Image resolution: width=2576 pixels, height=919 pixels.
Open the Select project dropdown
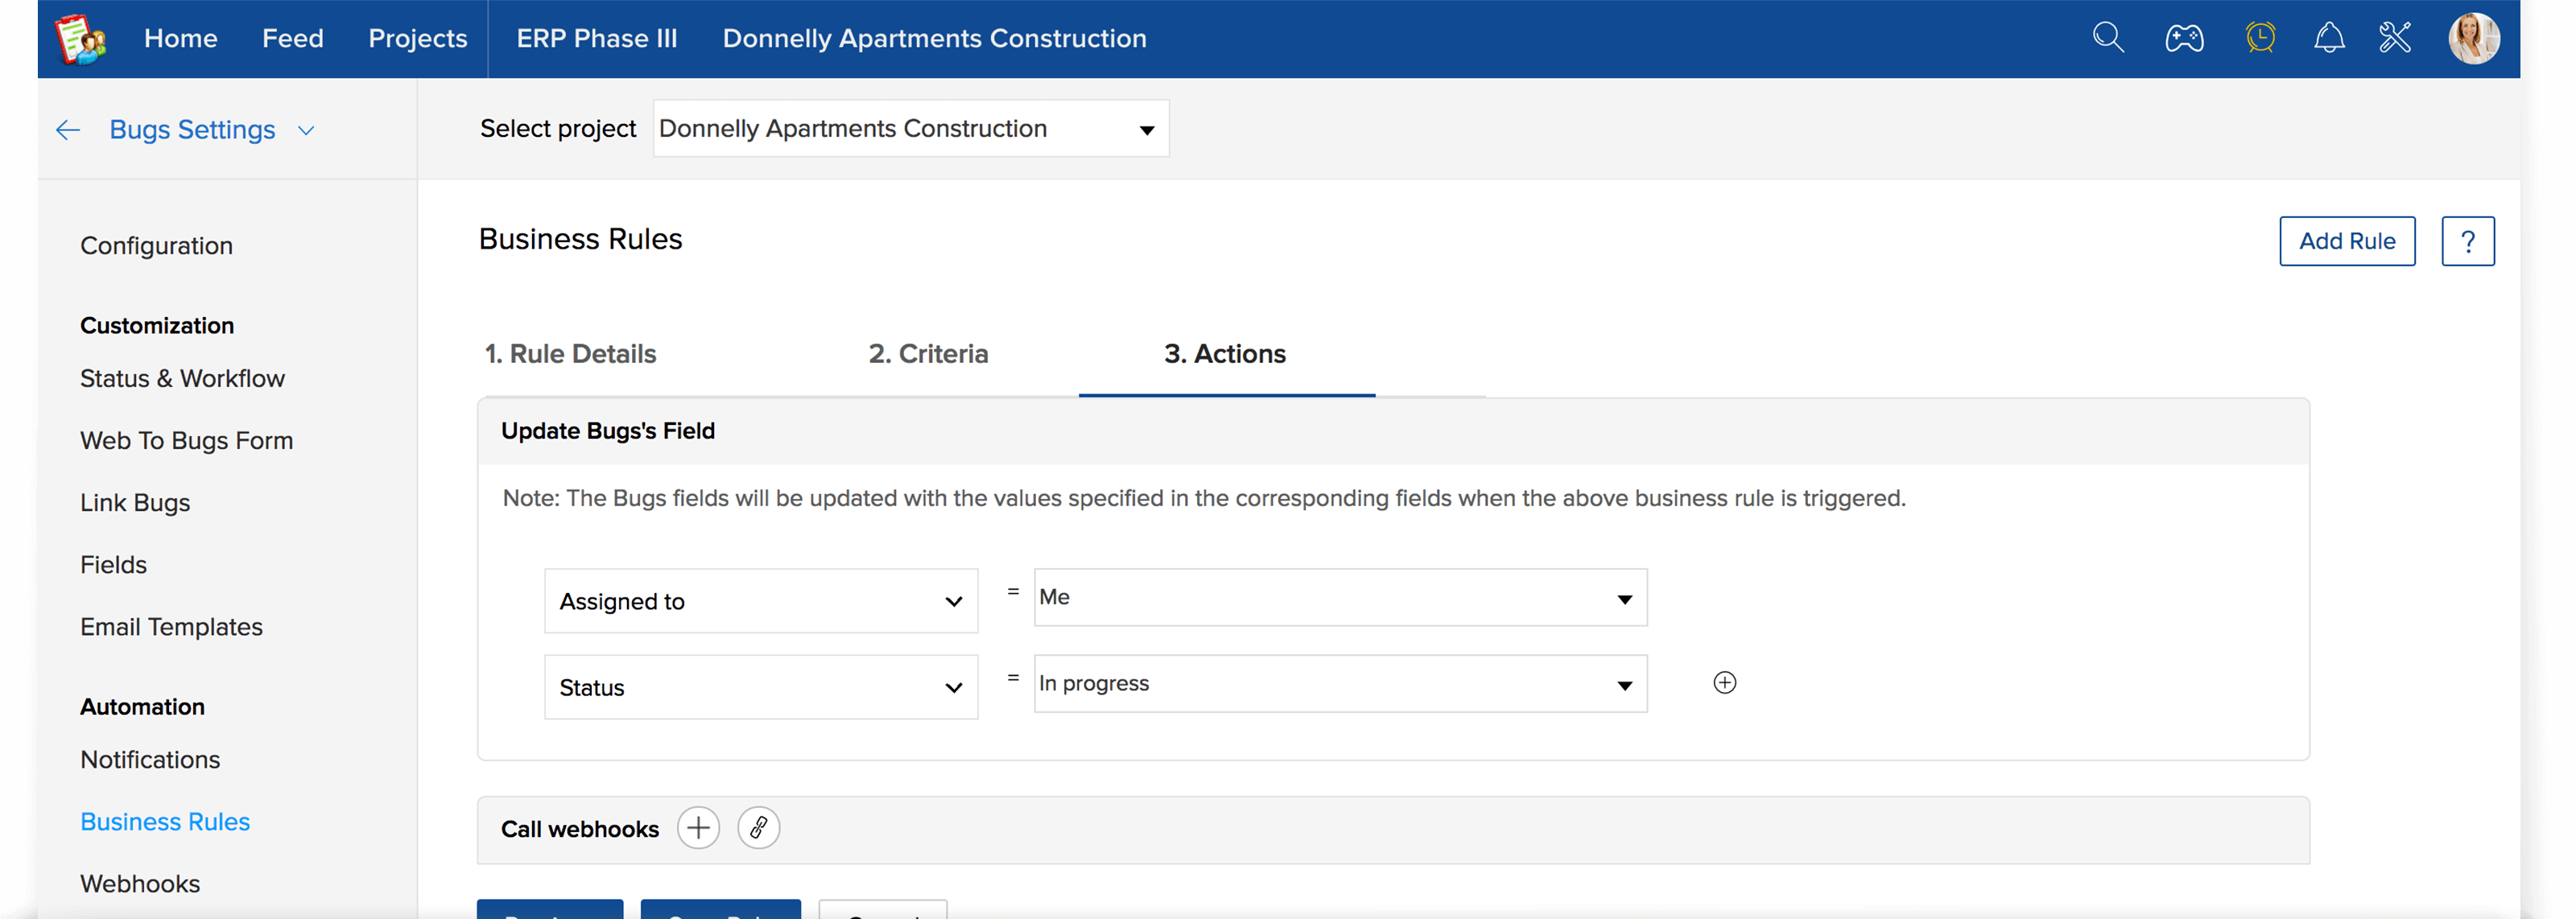(x=910, y=128)
